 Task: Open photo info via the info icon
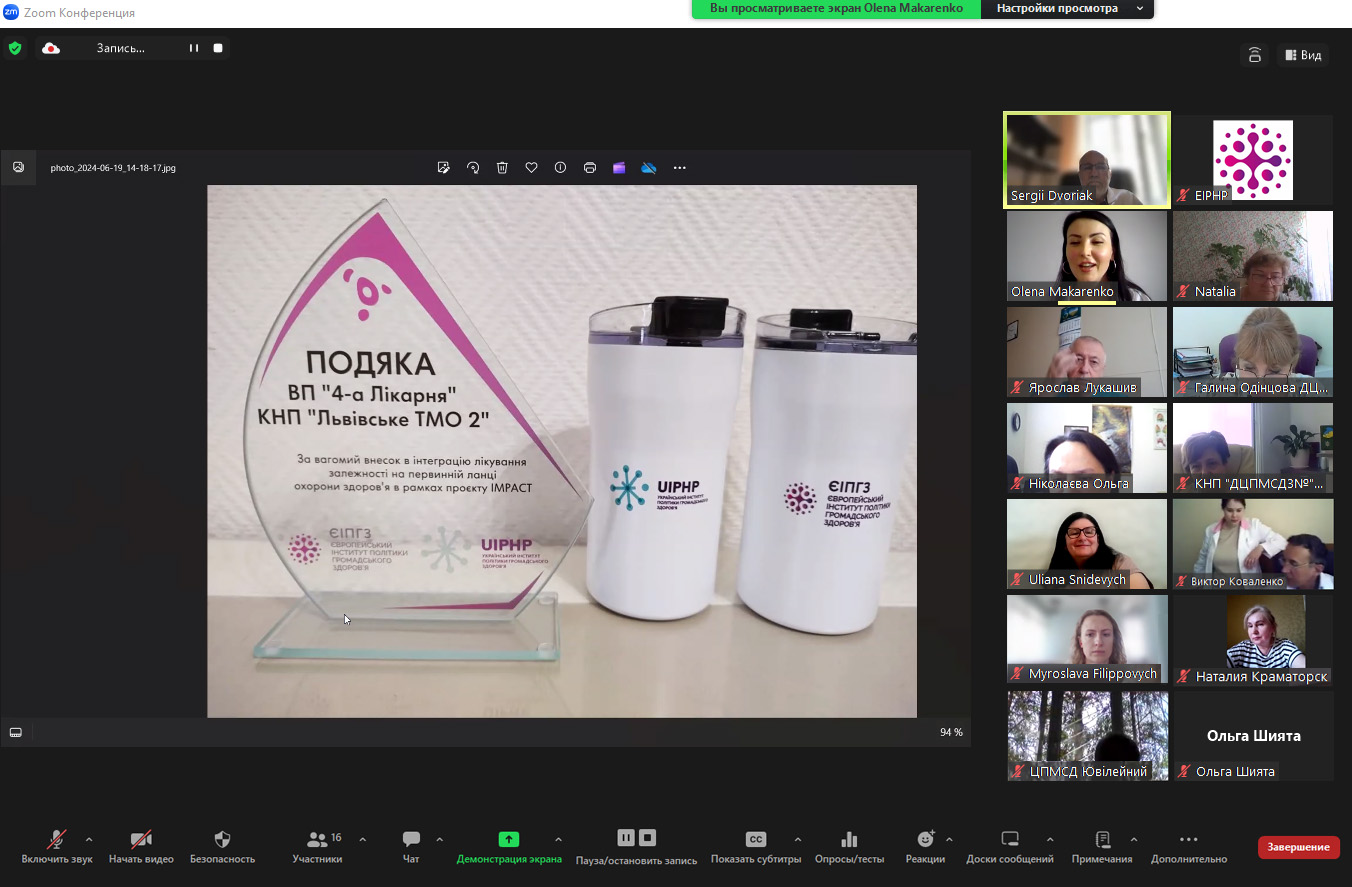click(x=561, y=168)
